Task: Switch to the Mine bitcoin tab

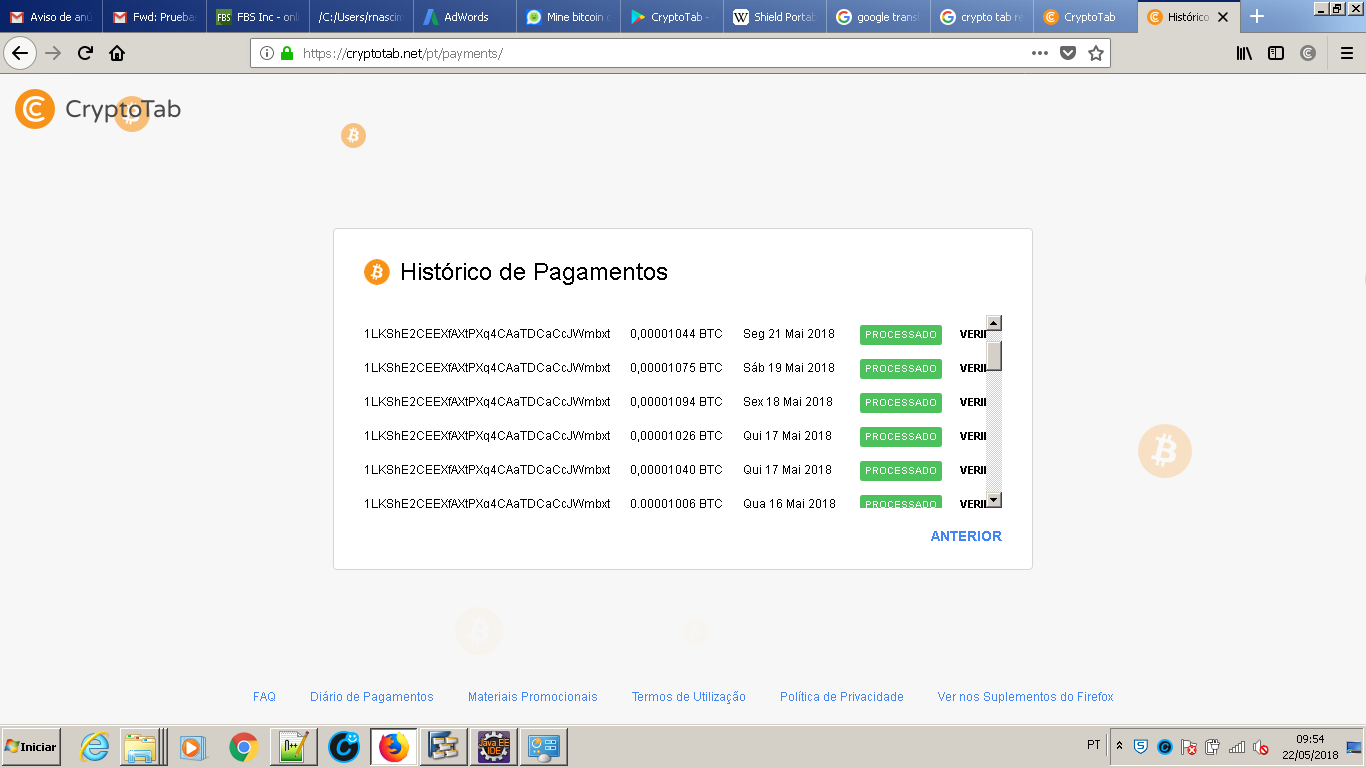Action: [x=568, y=17]
